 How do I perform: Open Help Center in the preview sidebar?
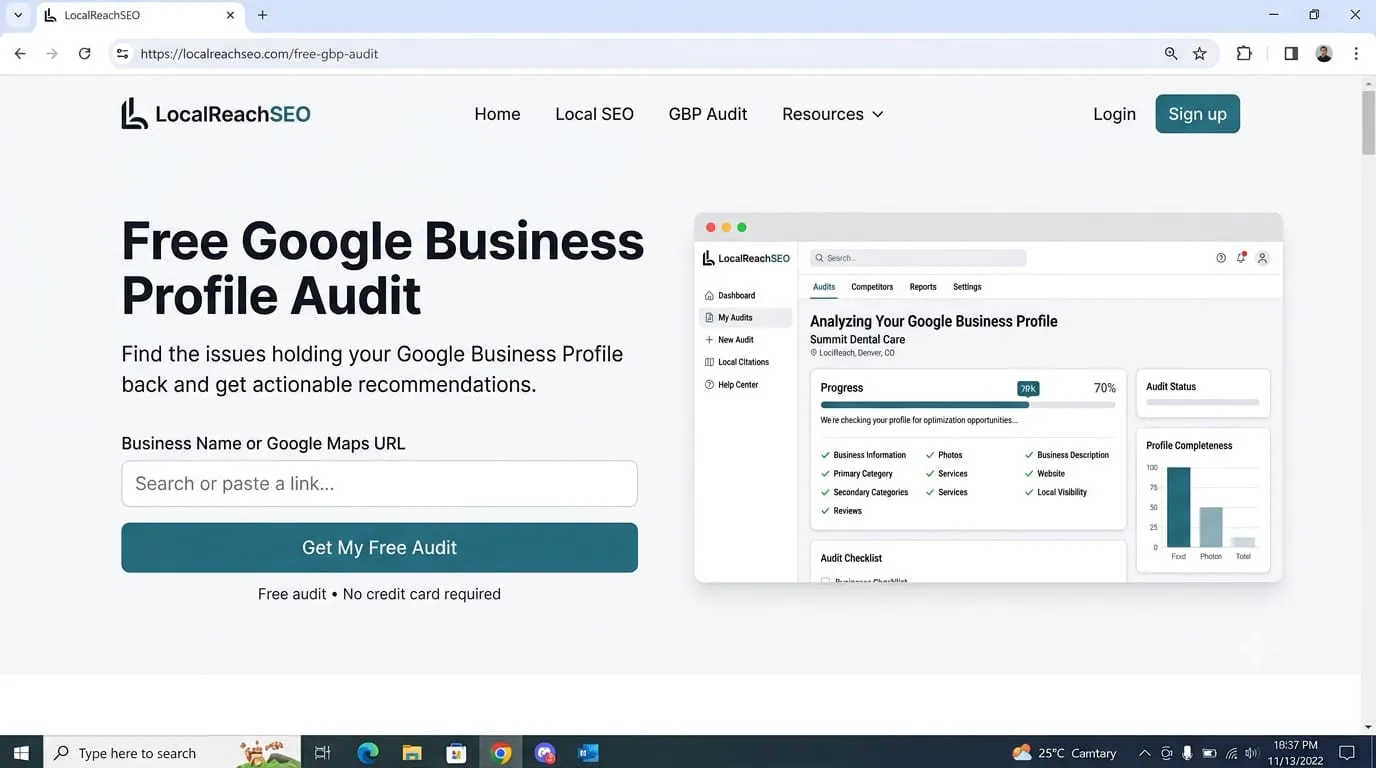click(x=731, y=385)
